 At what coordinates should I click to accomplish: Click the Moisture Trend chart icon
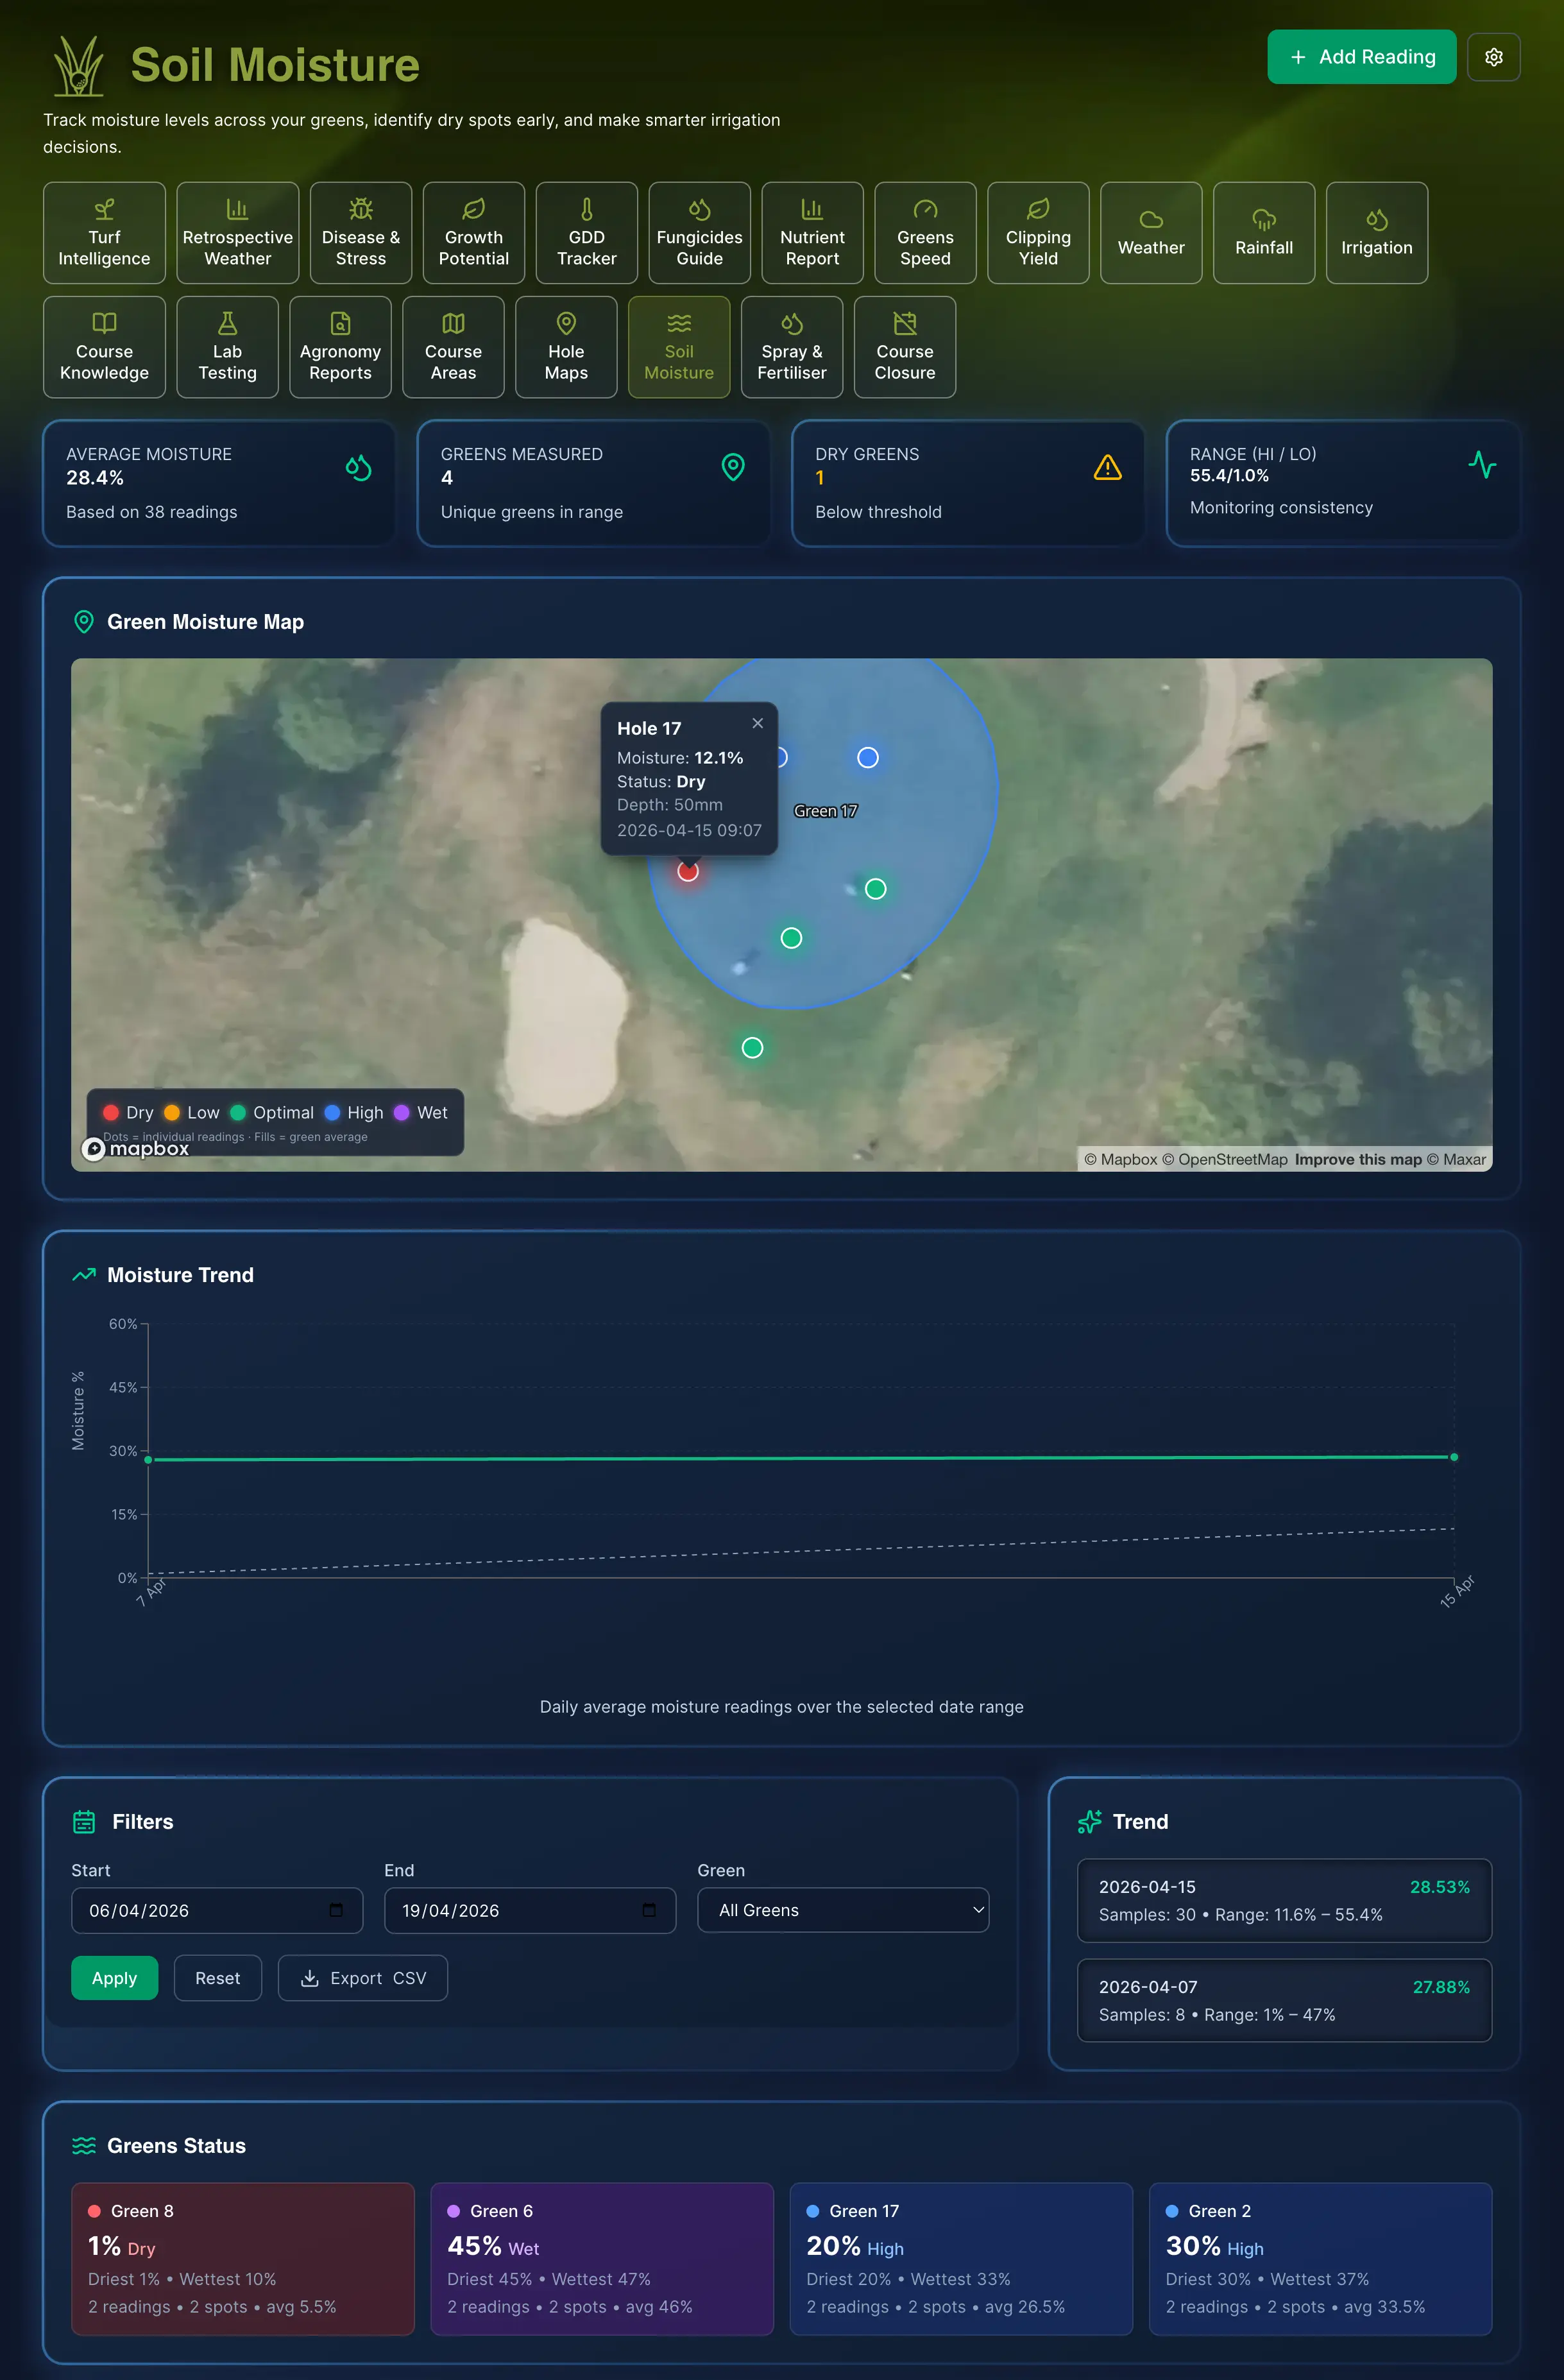point(84,1275)
